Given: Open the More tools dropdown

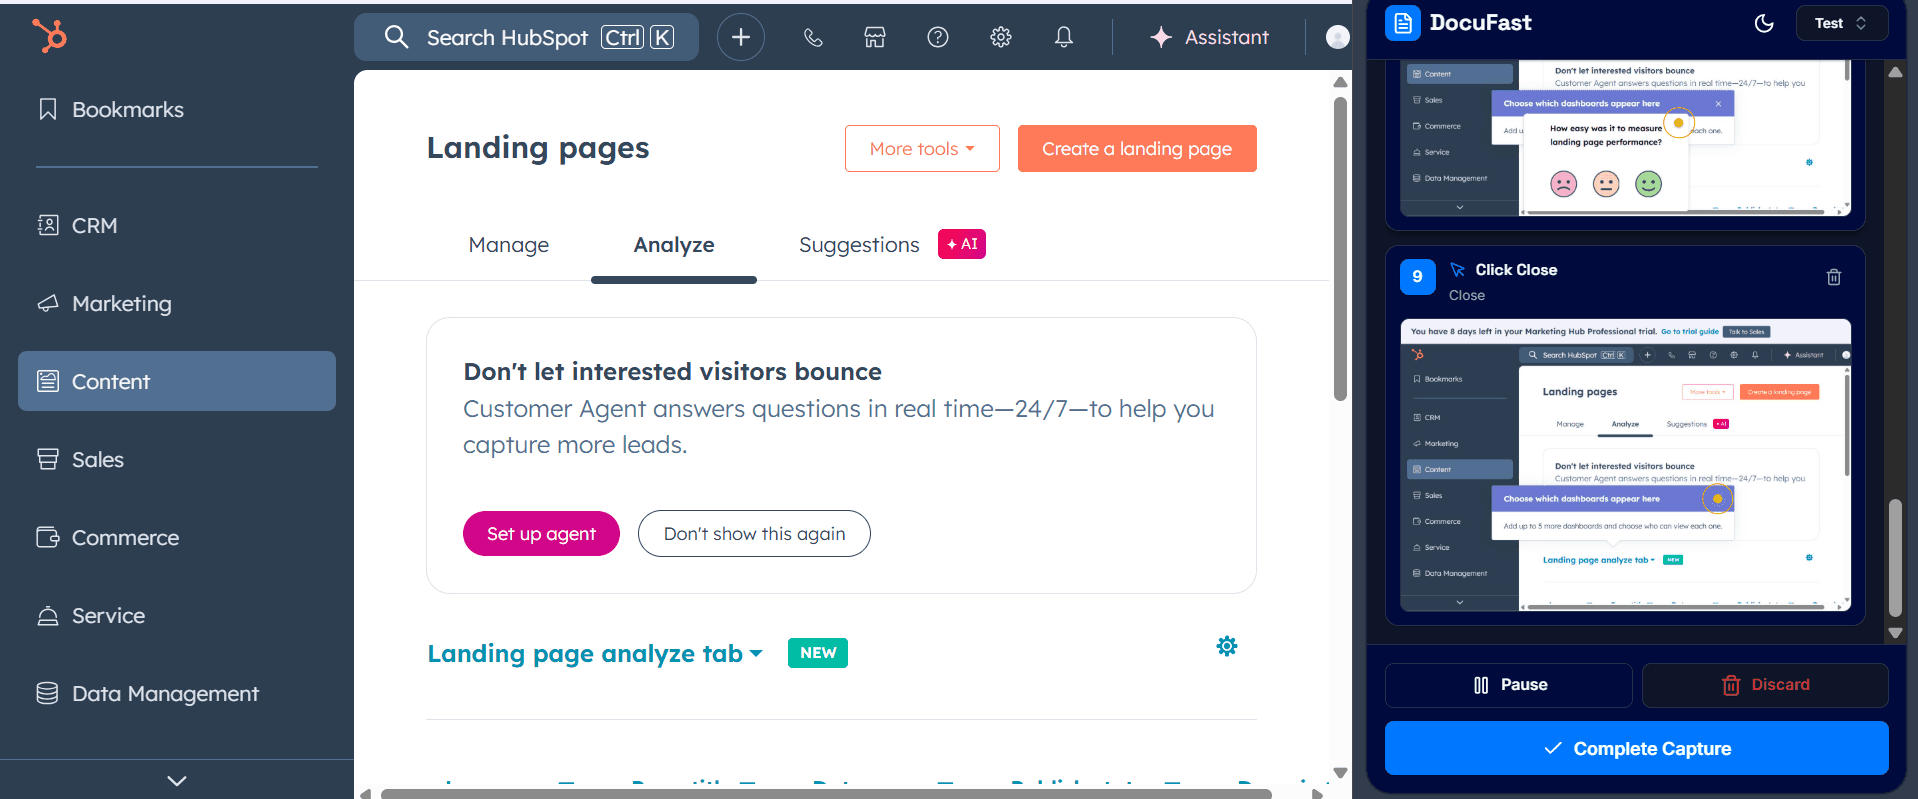Looking at the screenshot, I should 922,148.
